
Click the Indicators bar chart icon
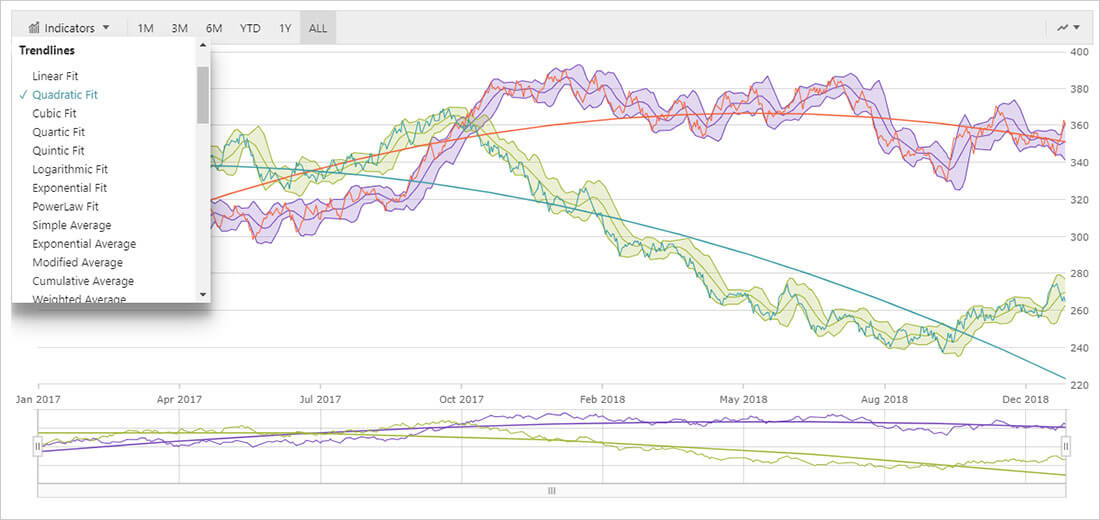33,28
